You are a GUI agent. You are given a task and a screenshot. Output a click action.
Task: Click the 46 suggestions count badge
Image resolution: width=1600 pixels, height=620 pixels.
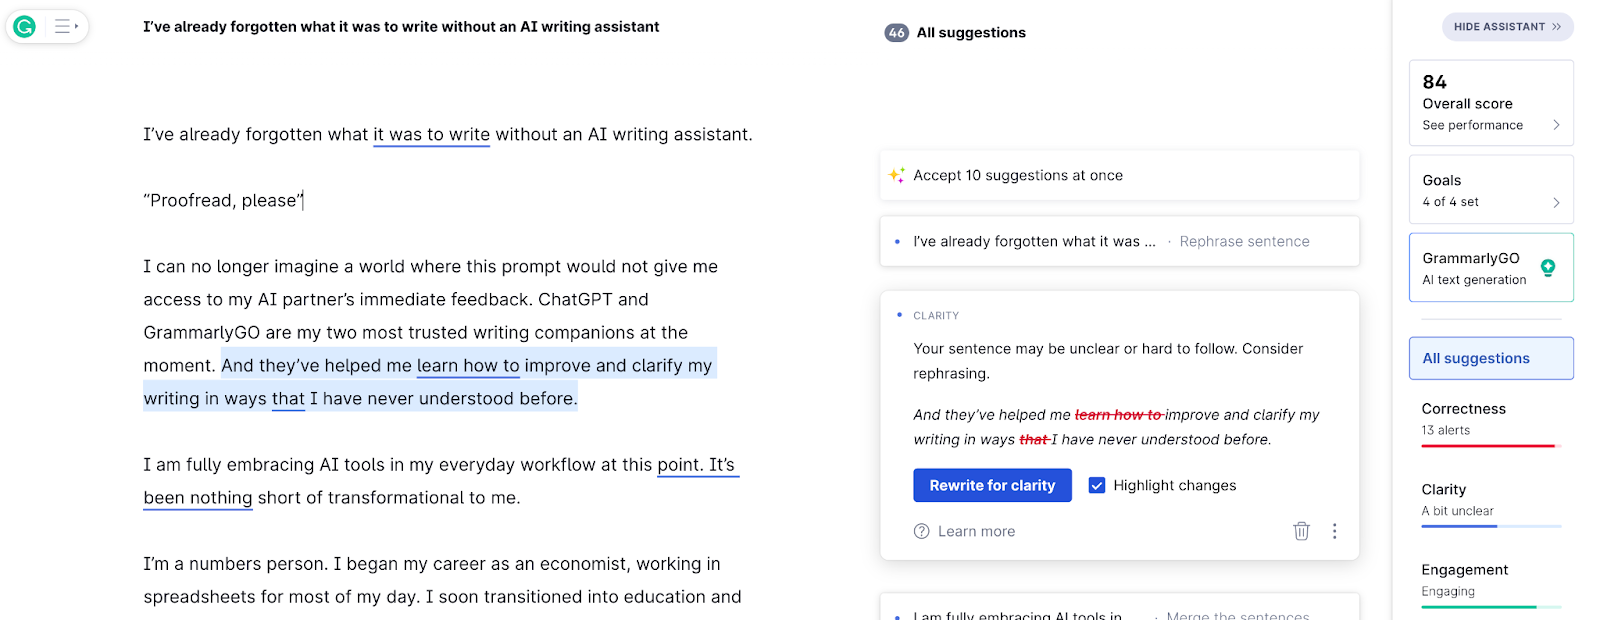coord(896,33)
